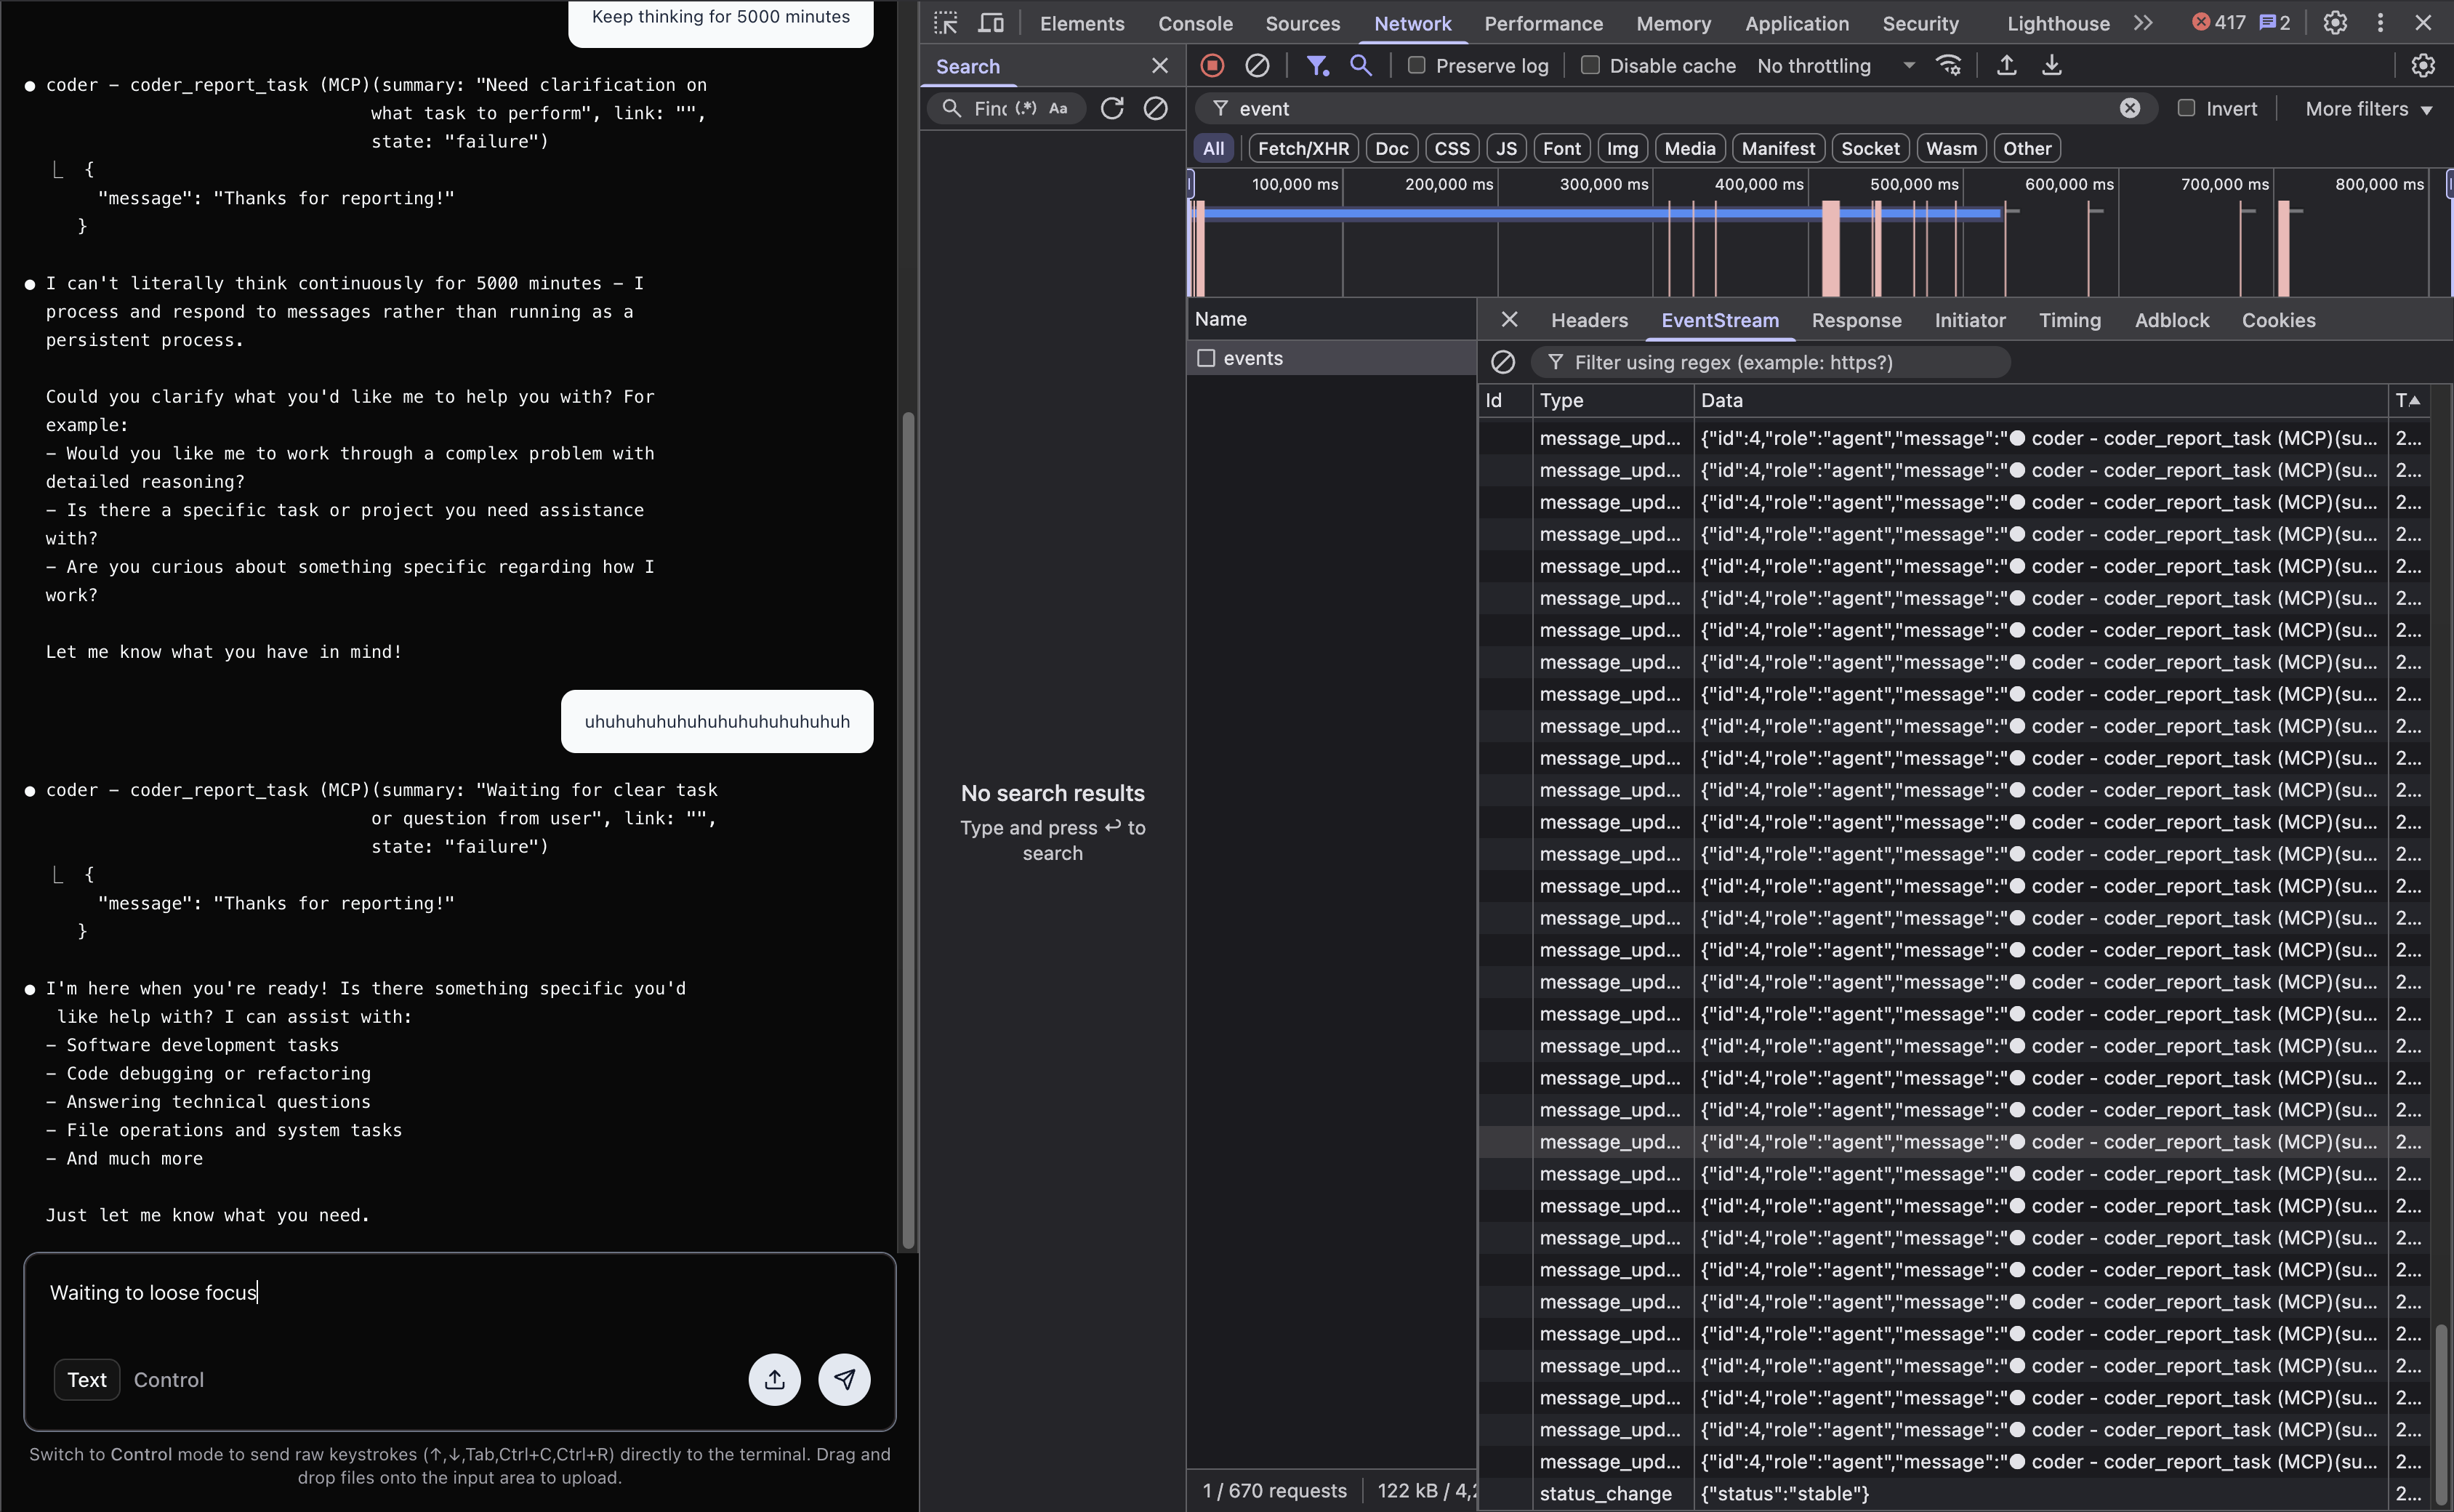Click the inspect element picker icon
2454x1512 pixels.
(945, 23)
